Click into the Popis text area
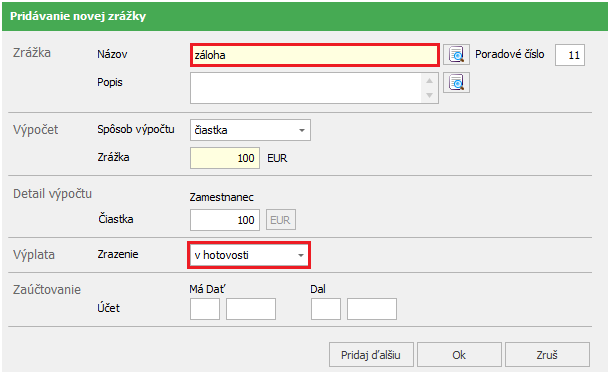Image resolution: width=610 pixels, height=374 pixels. [306, 88]
